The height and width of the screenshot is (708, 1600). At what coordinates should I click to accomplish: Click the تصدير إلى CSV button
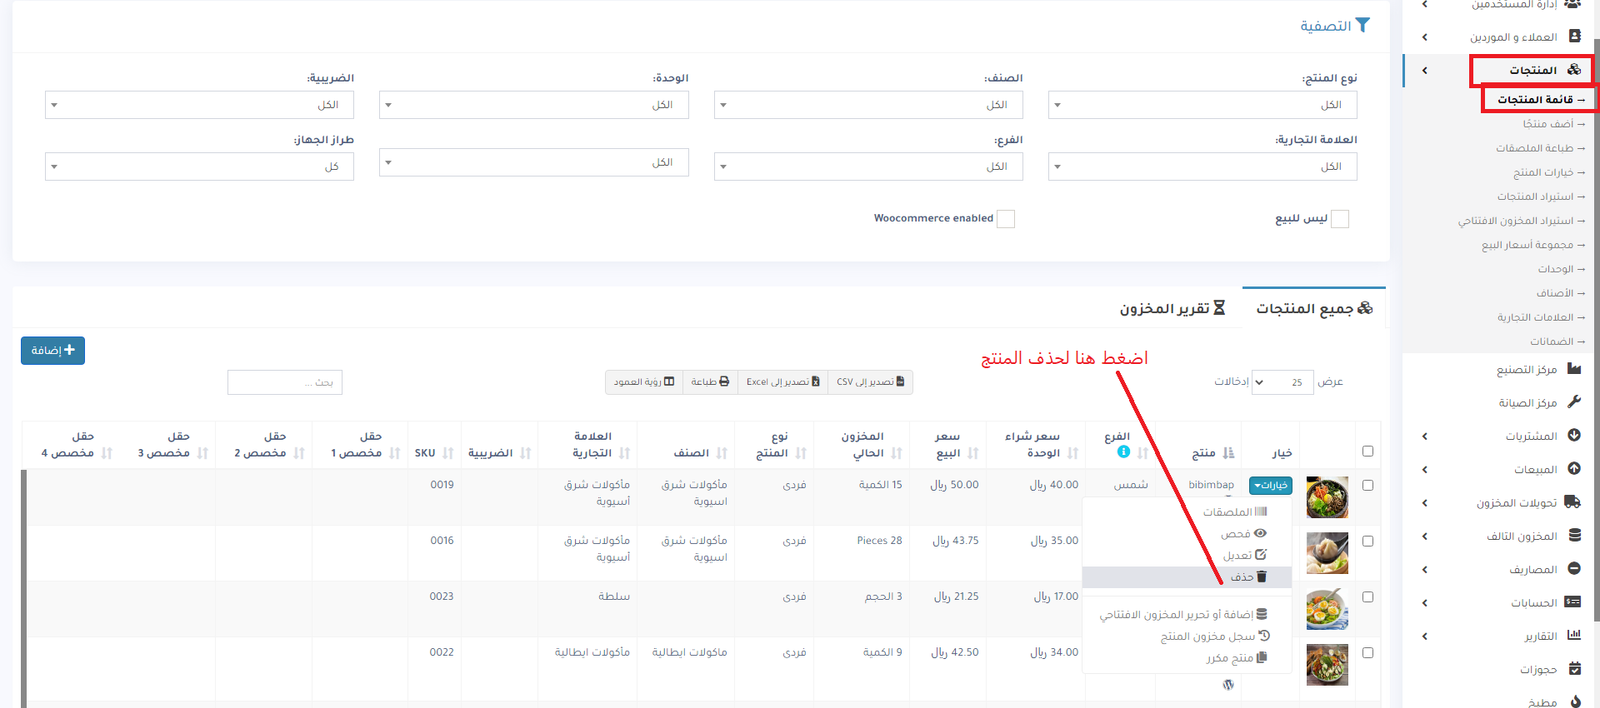click(870, 382)
